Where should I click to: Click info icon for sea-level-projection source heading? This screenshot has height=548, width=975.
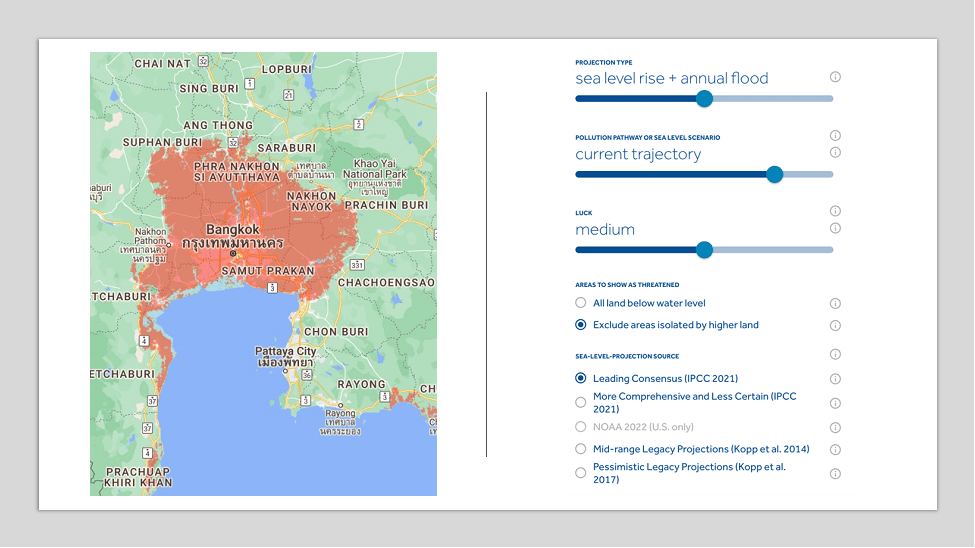(x=835, y=355)
